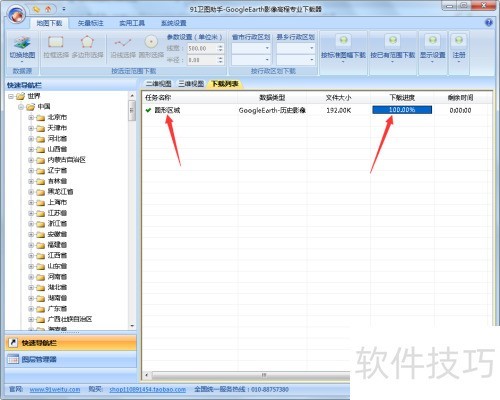Viewport: 500px width, 400px height.
Task: Expand the 天津市 tree node
Action: pos(31,128)
